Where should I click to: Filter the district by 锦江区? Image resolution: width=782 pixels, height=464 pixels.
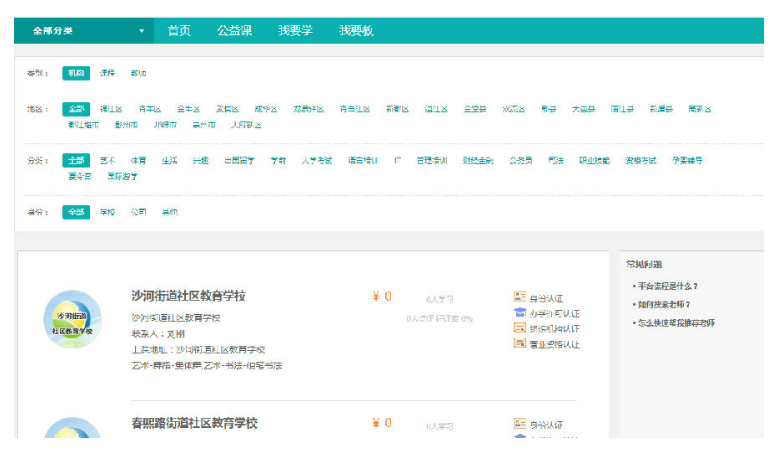click(x=110, y=109)
